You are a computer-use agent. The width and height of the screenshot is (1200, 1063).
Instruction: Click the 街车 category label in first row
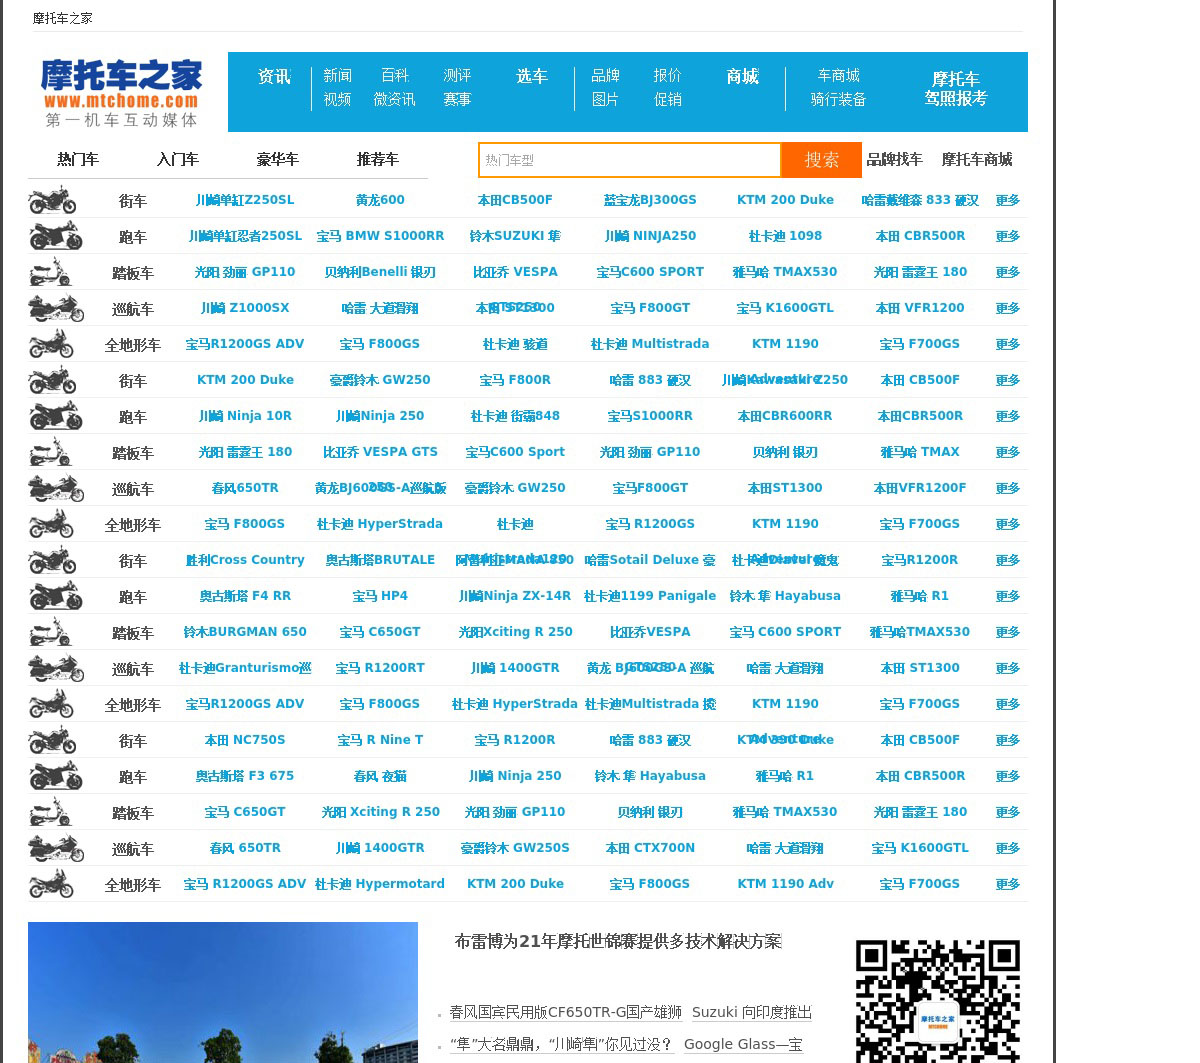point(133,201)
